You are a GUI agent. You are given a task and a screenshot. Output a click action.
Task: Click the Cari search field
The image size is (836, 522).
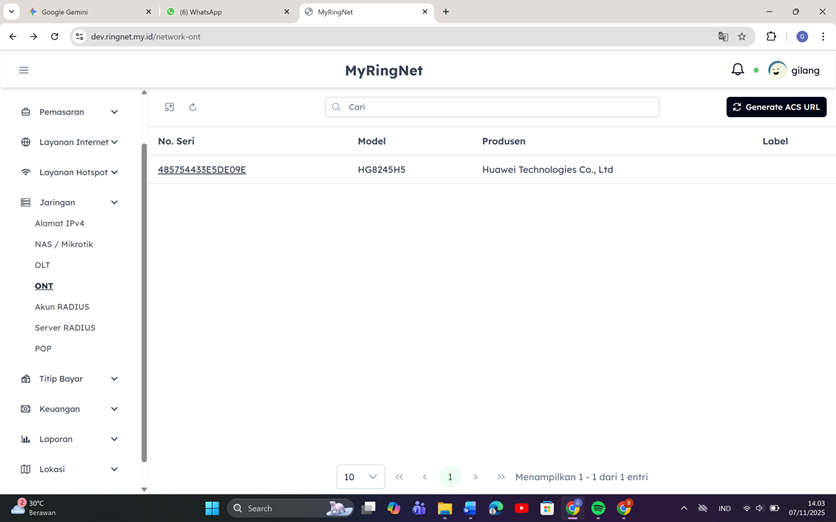pyautogui.click(x=492, y=107)
